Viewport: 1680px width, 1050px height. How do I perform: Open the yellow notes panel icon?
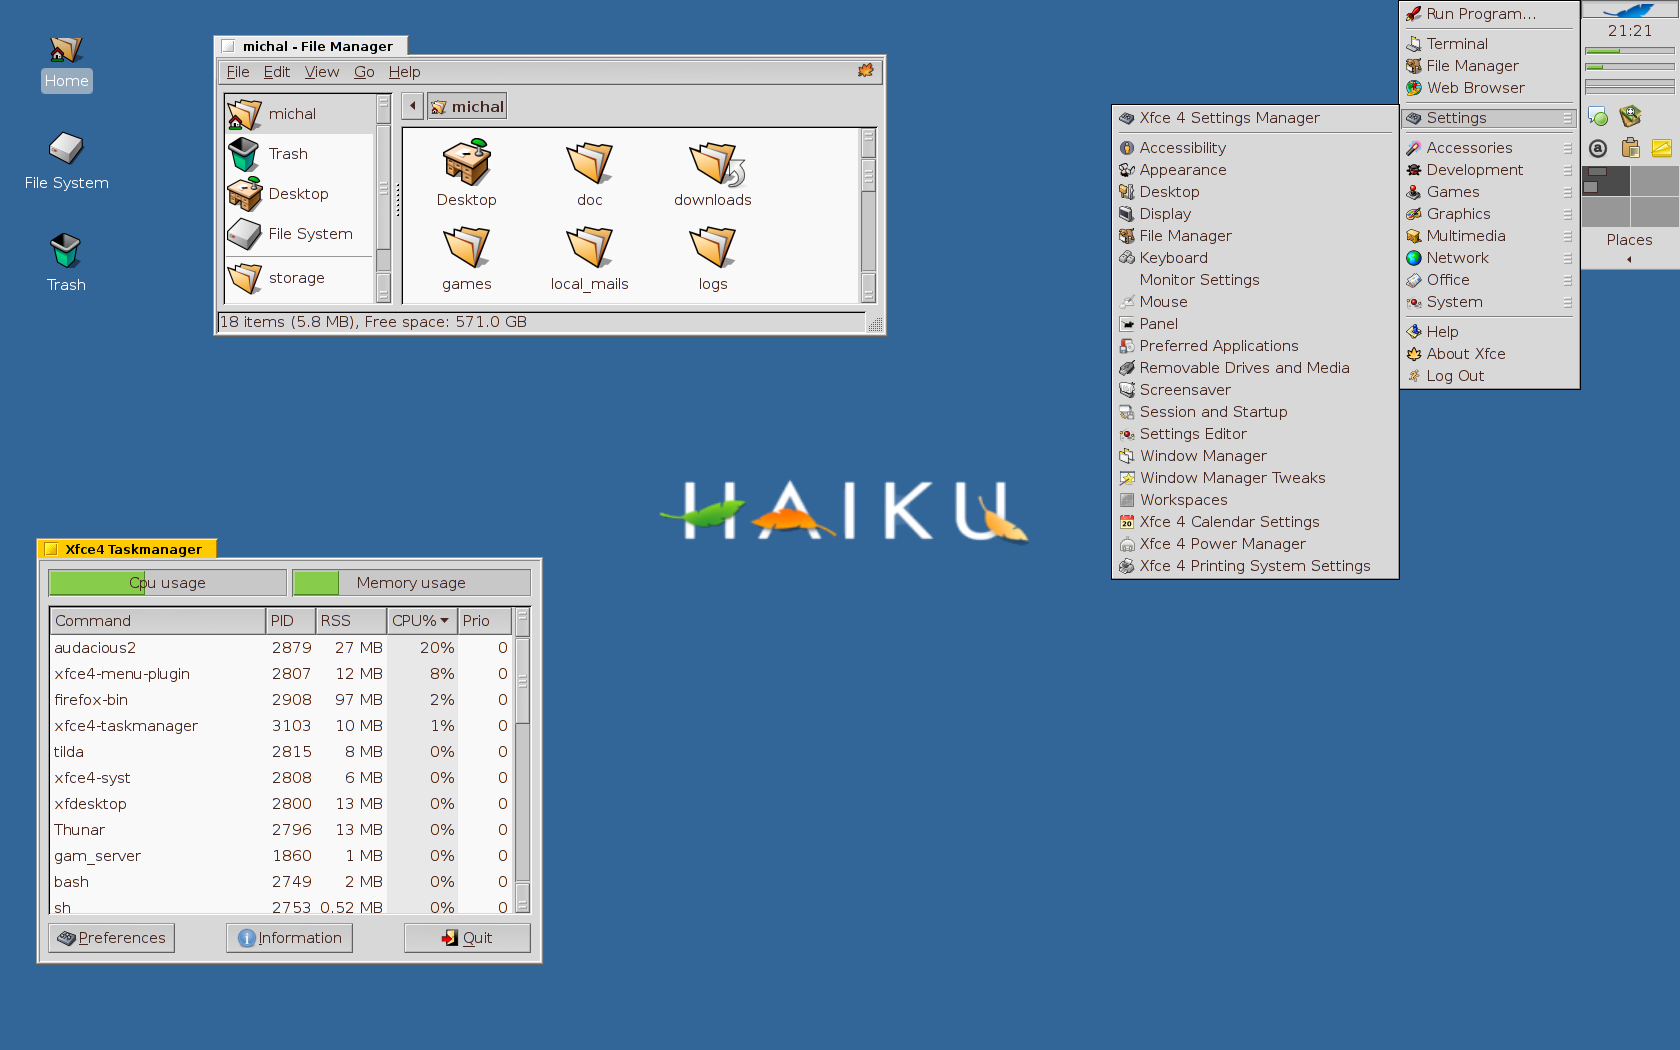(1662, 149)
